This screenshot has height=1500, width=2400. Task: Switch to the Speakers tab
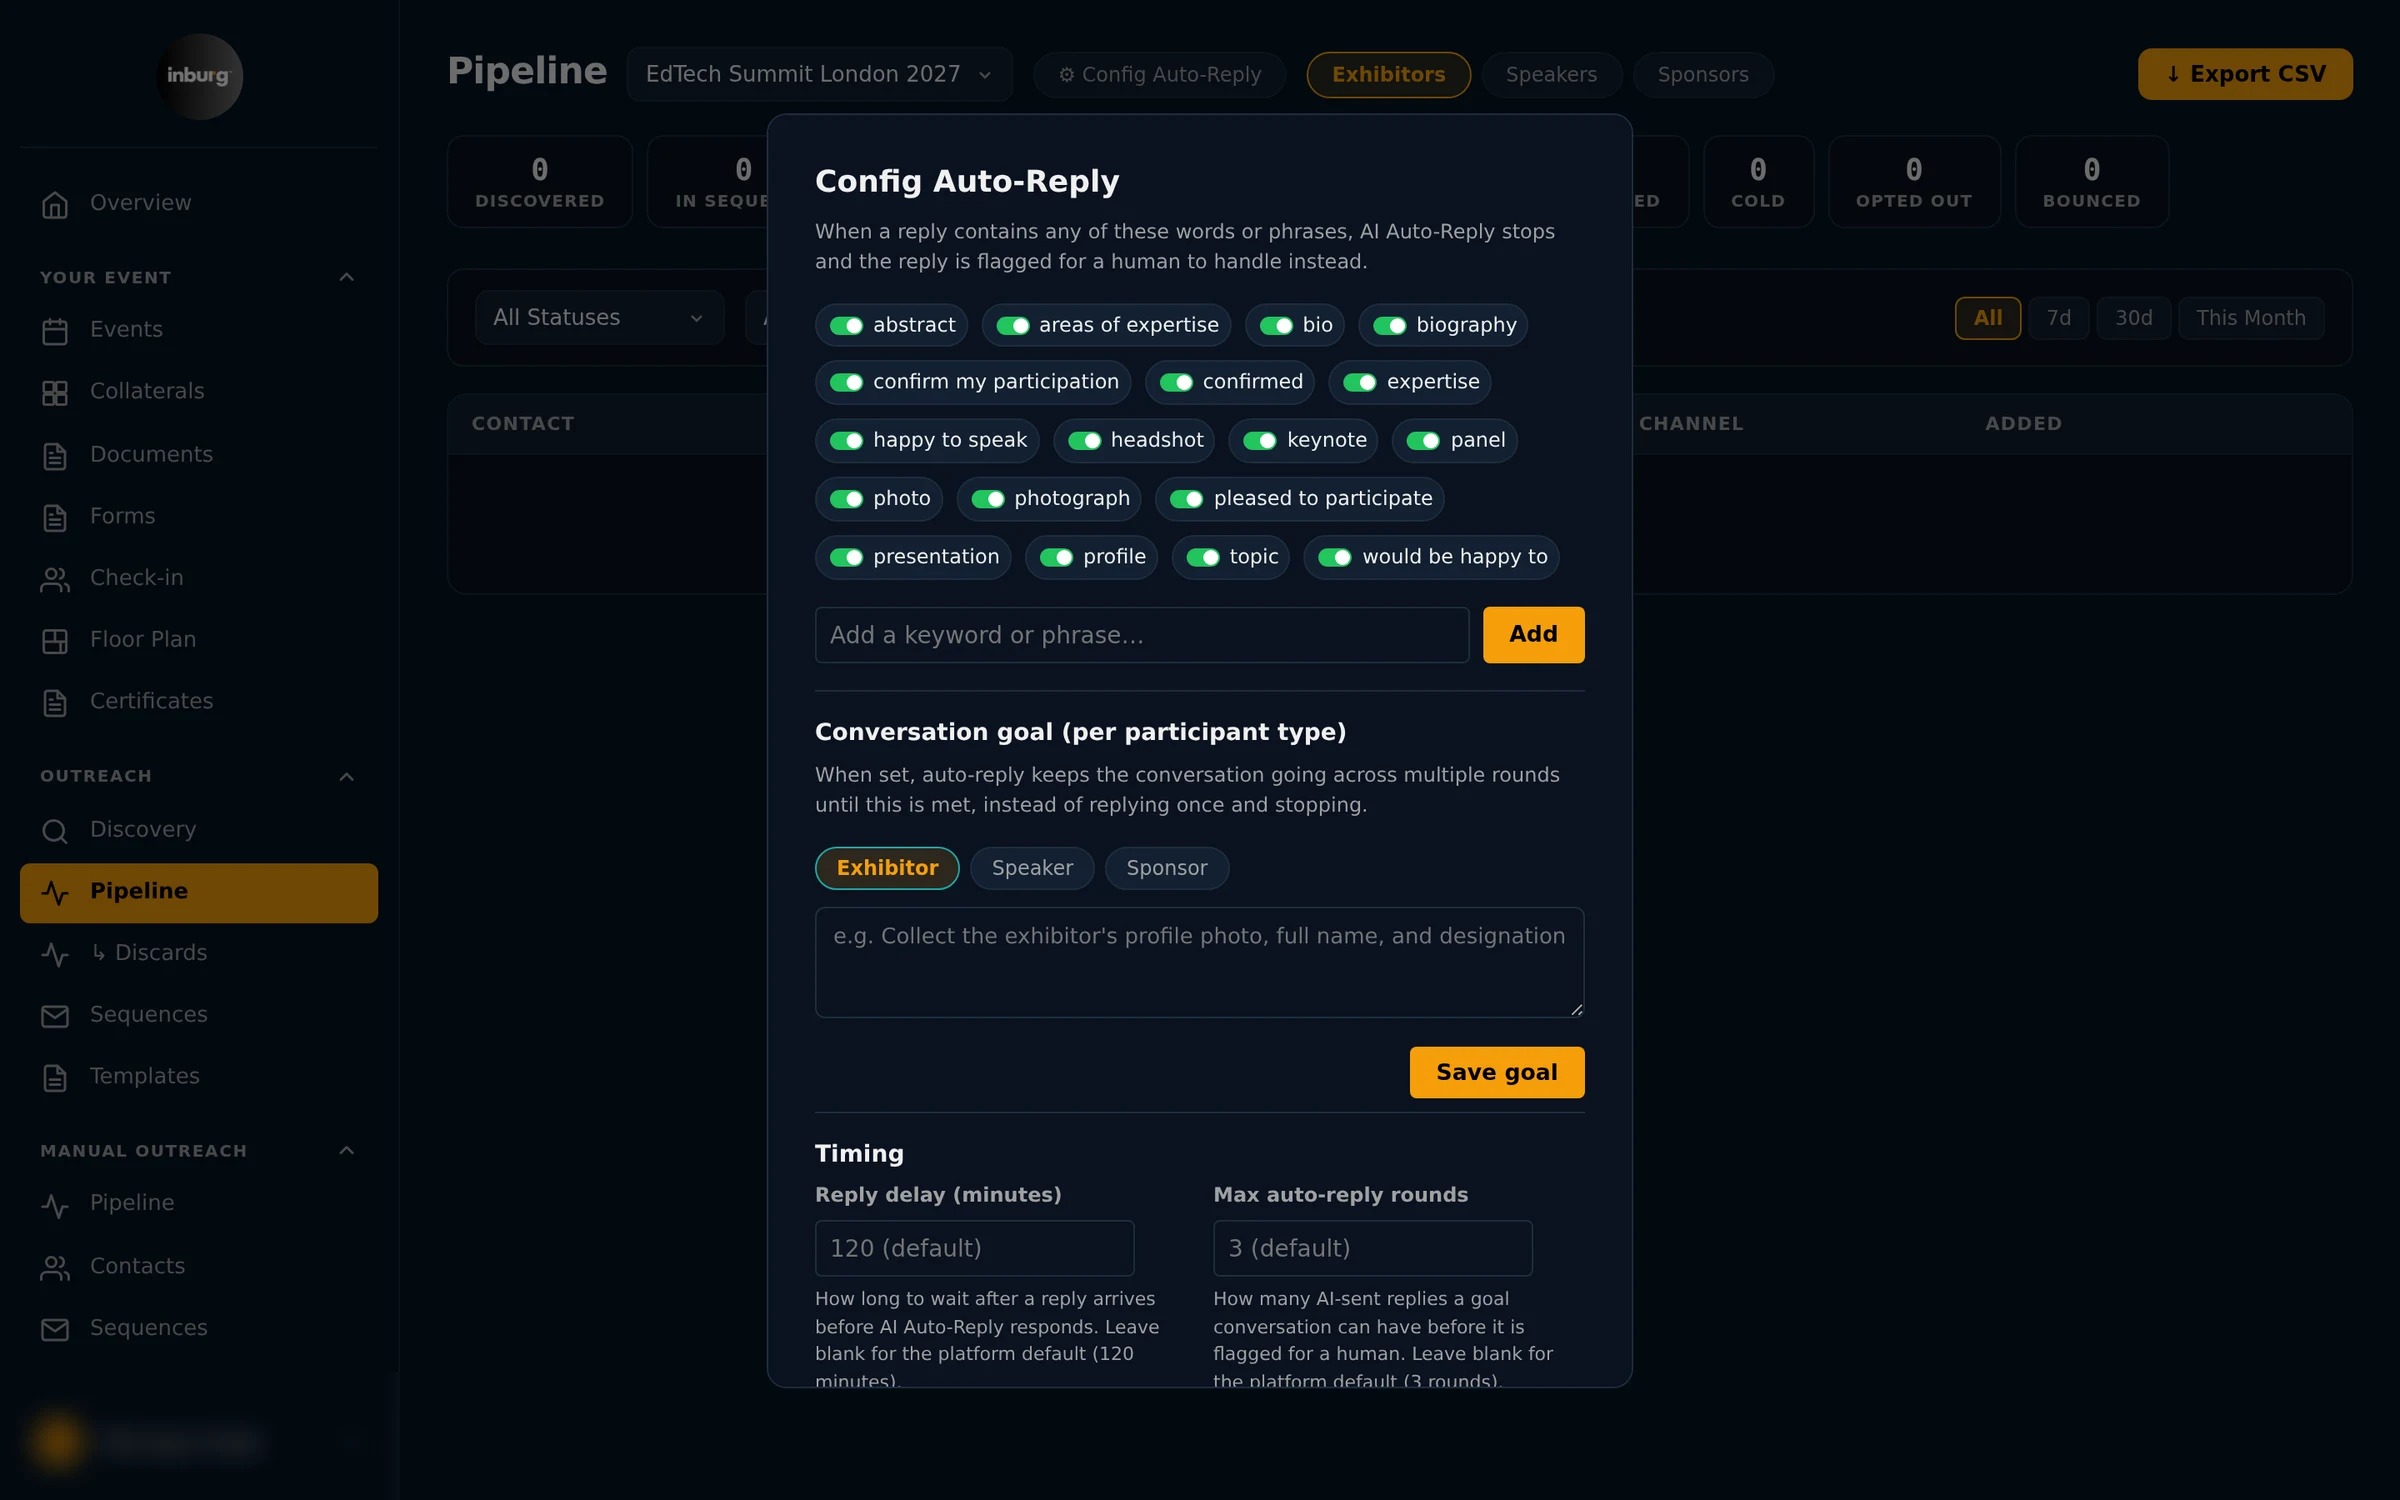1551,75
